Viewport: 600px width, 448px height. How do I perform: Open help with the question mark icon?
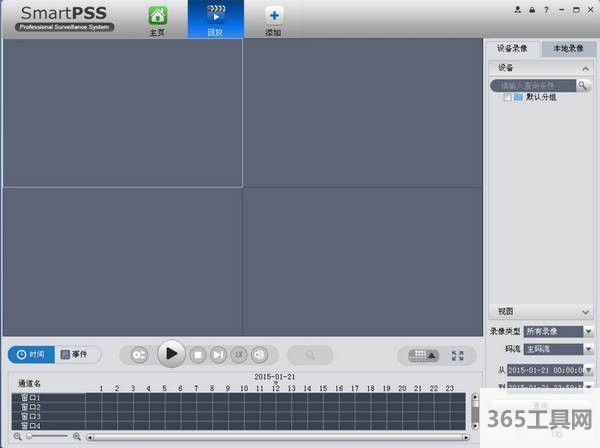pyautogui.click(x=546, y=9)
